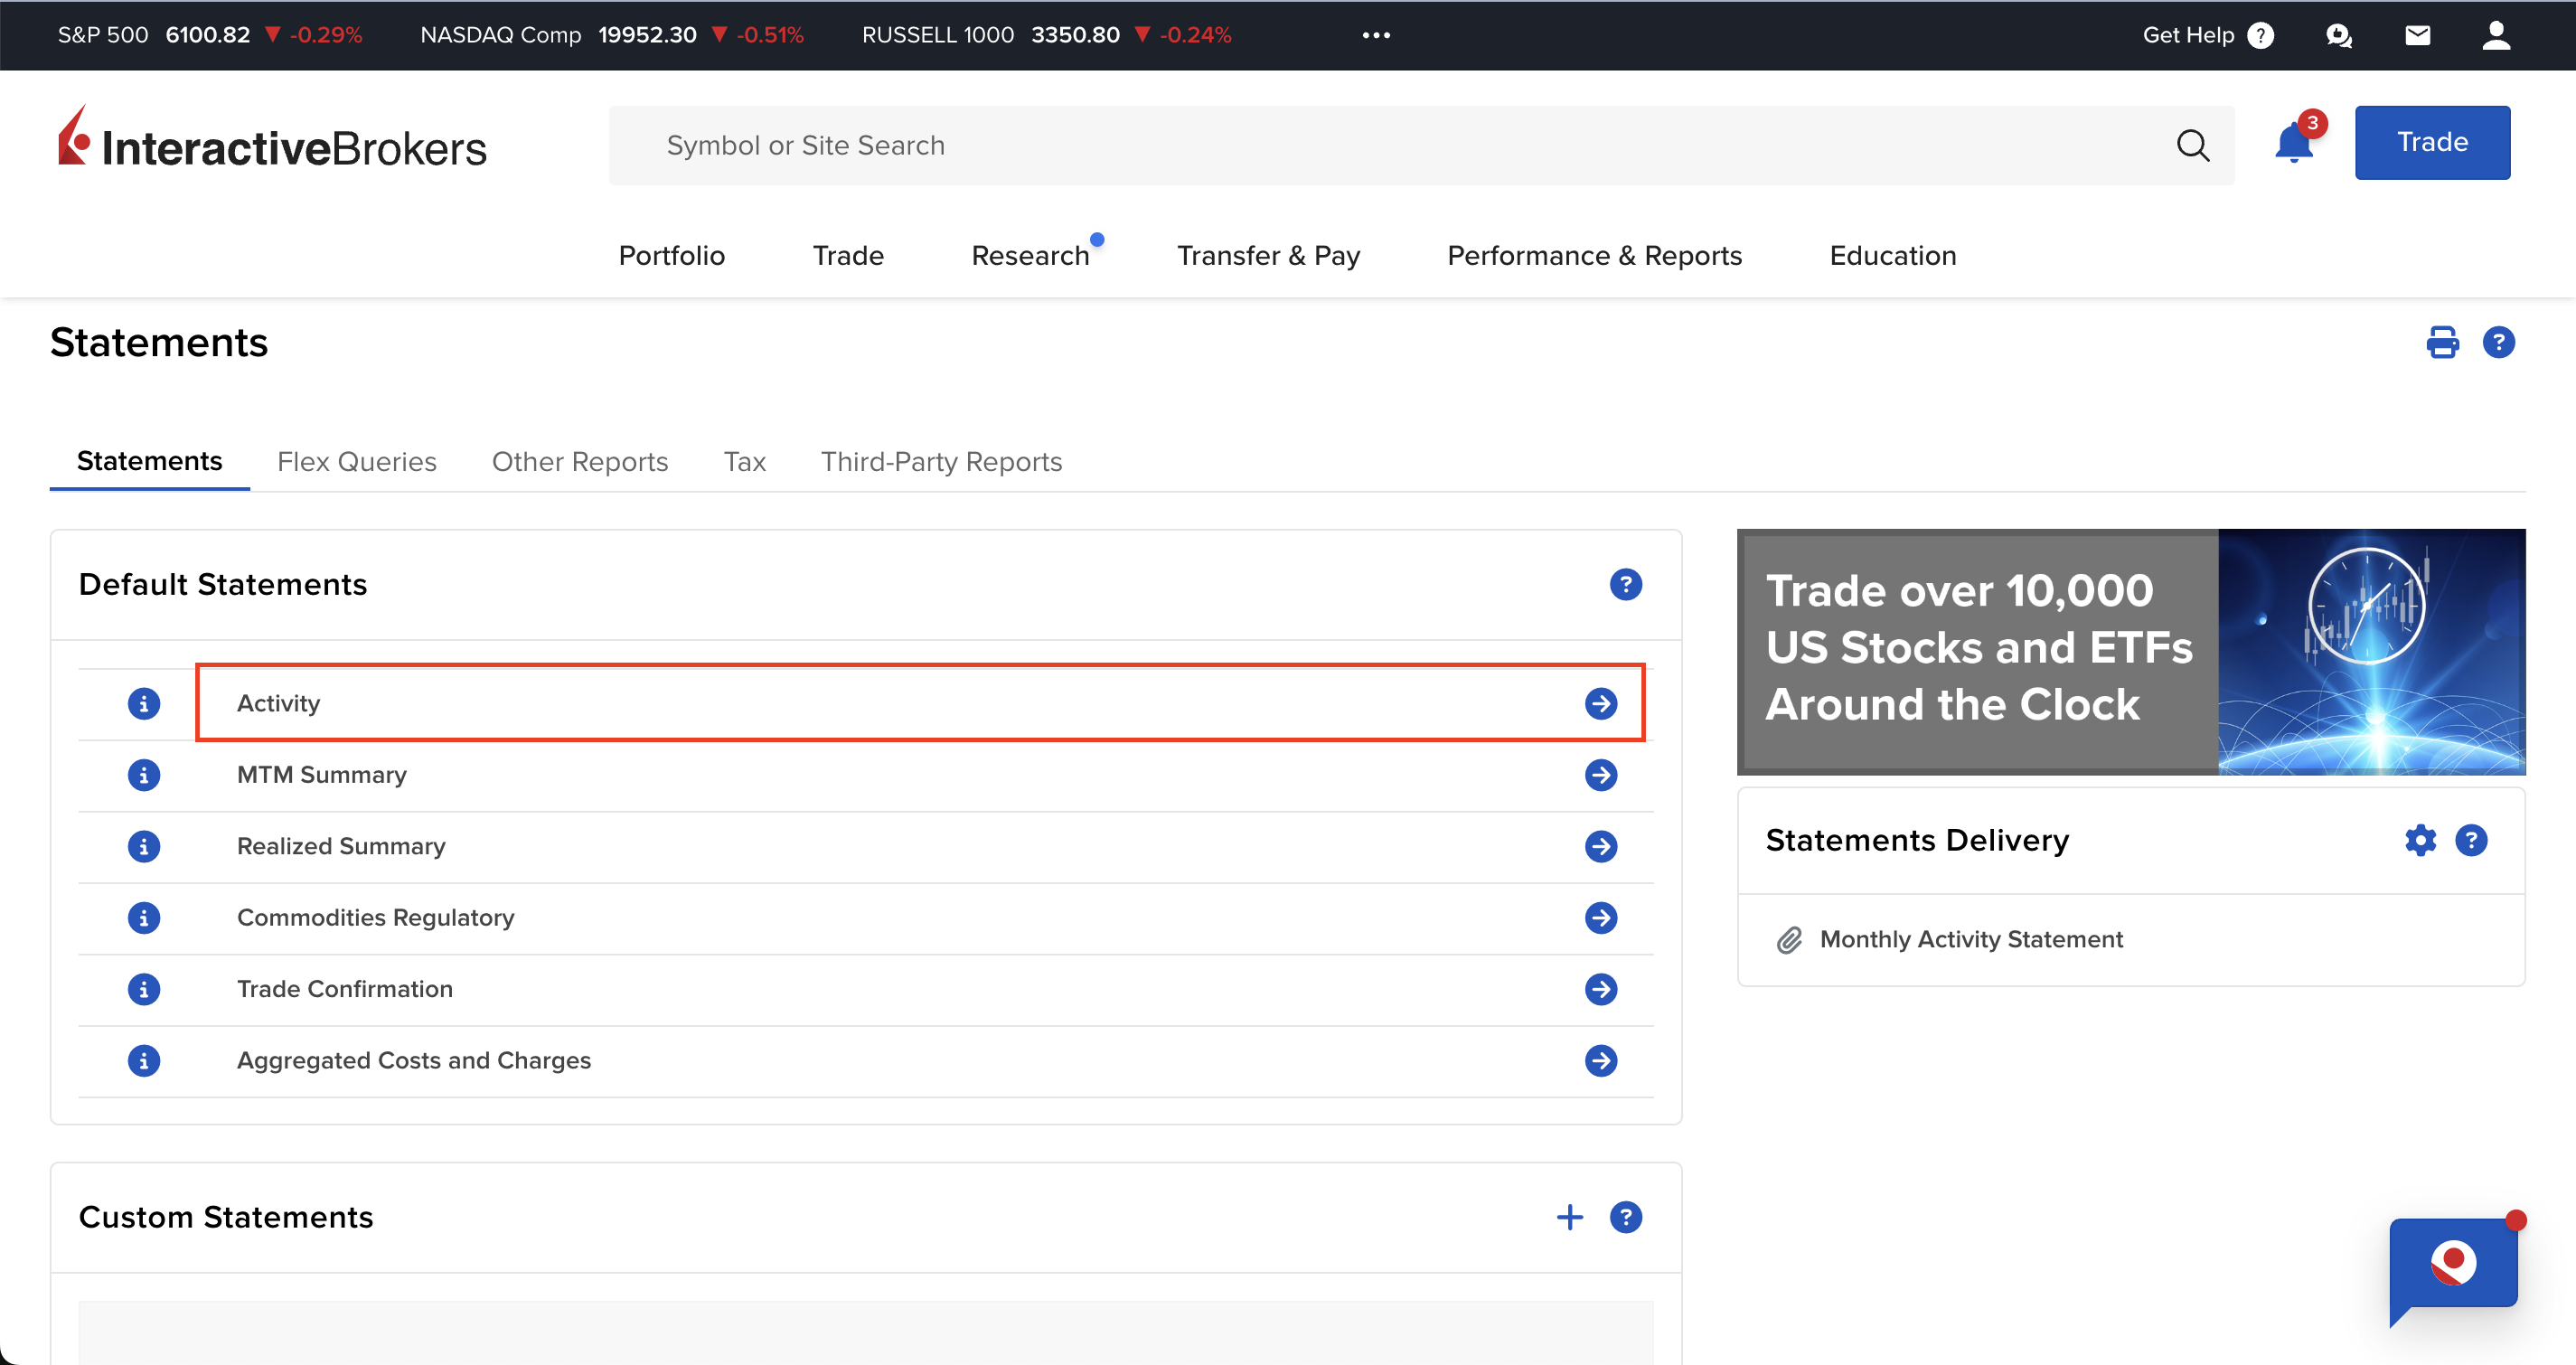Open the Trade Around the Clock banner
The image size is (2576, 1365).
pos(2131,652)
